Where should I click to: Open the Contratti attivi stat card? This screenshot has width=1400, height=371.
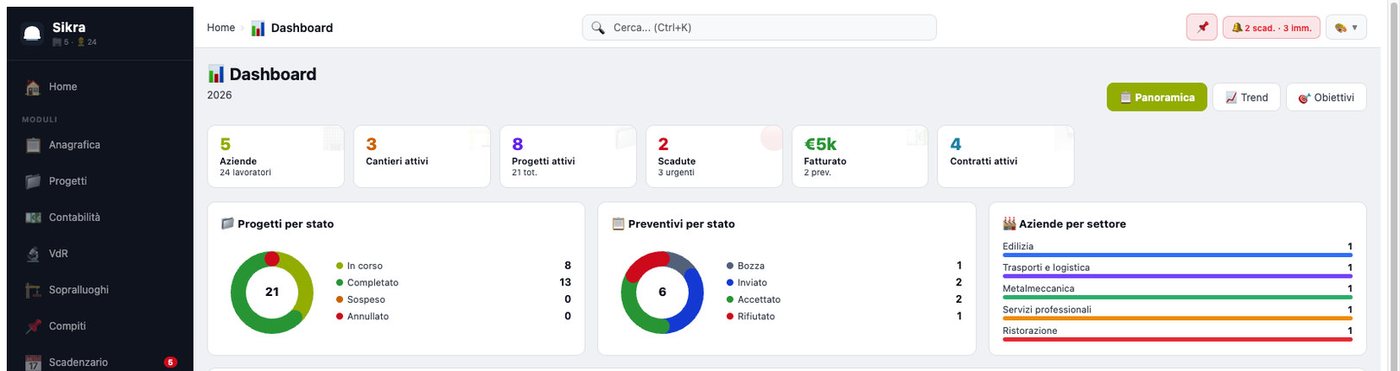pos(1006,156)
